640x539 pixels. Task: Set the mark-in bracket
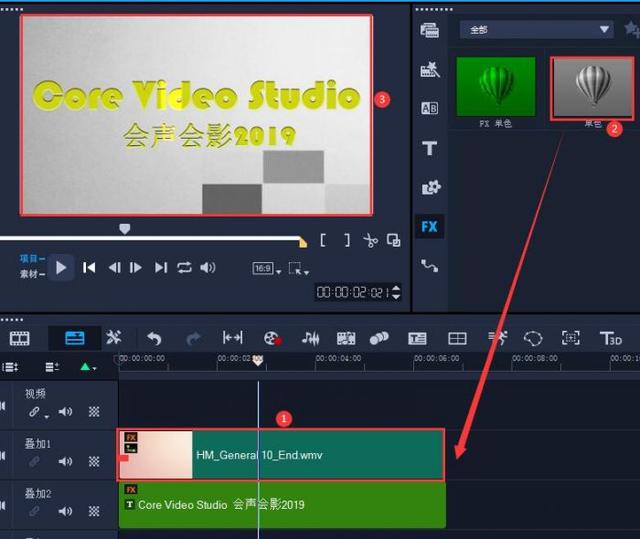323,240
